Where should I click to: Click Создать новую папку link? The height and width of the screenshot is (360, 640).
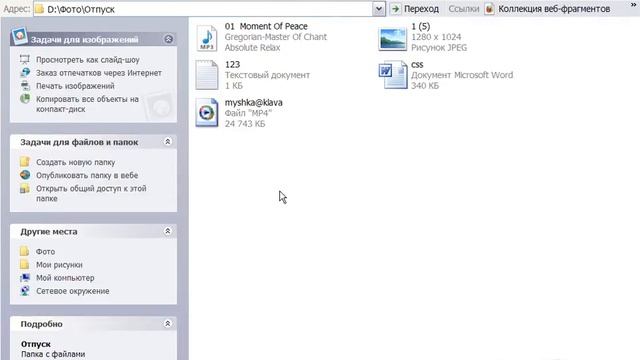[76, 162]
